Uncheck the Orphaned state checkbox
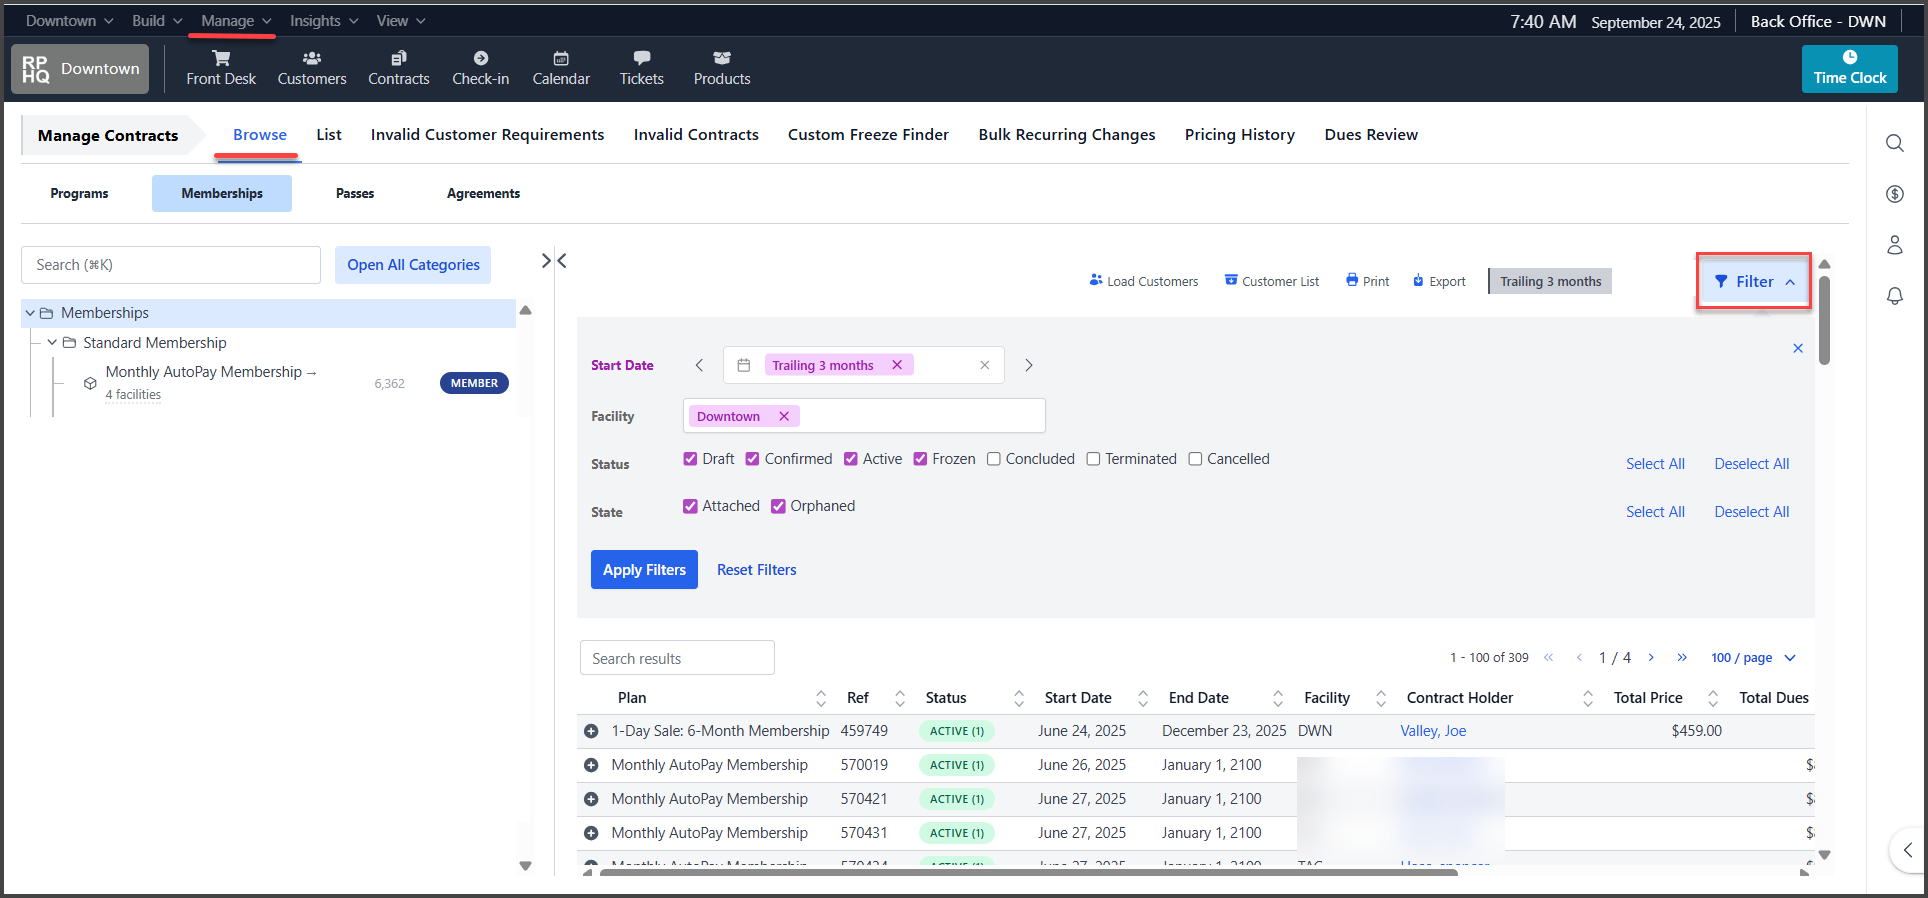The image size is (1928, 898). (778, 506)
